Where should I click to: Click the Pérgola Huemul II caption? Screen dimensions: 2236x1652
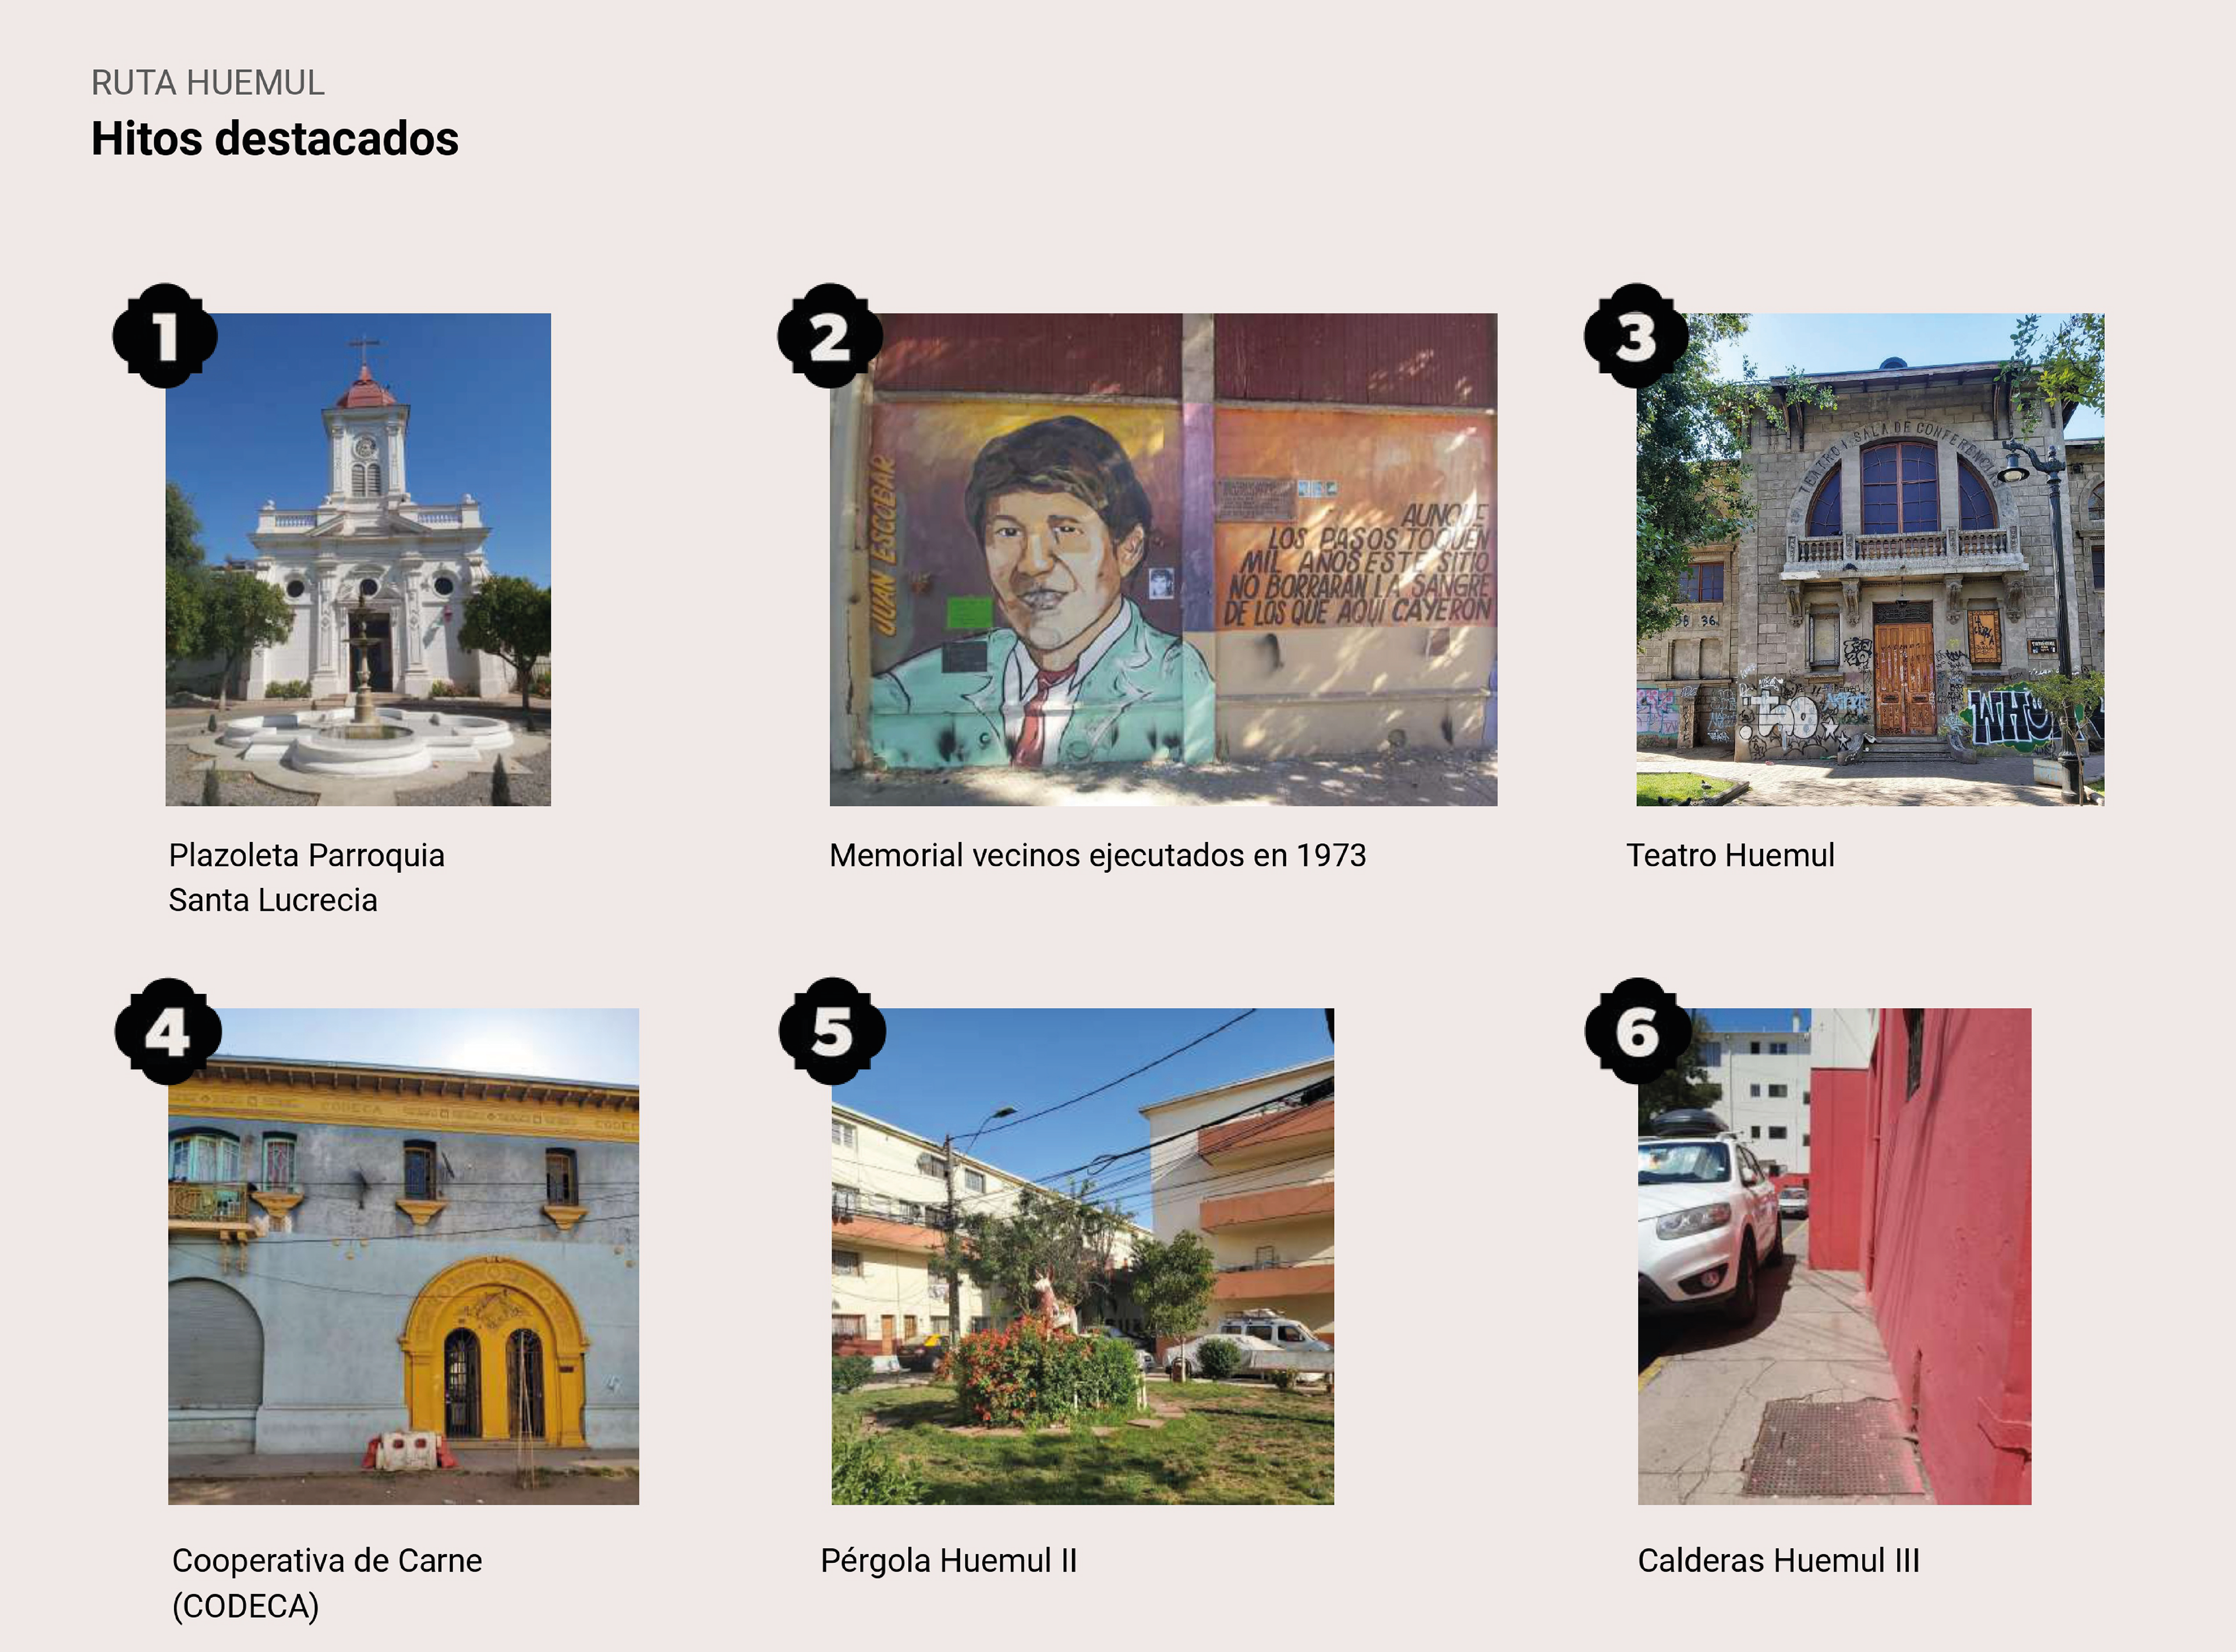pos(948,1560)
